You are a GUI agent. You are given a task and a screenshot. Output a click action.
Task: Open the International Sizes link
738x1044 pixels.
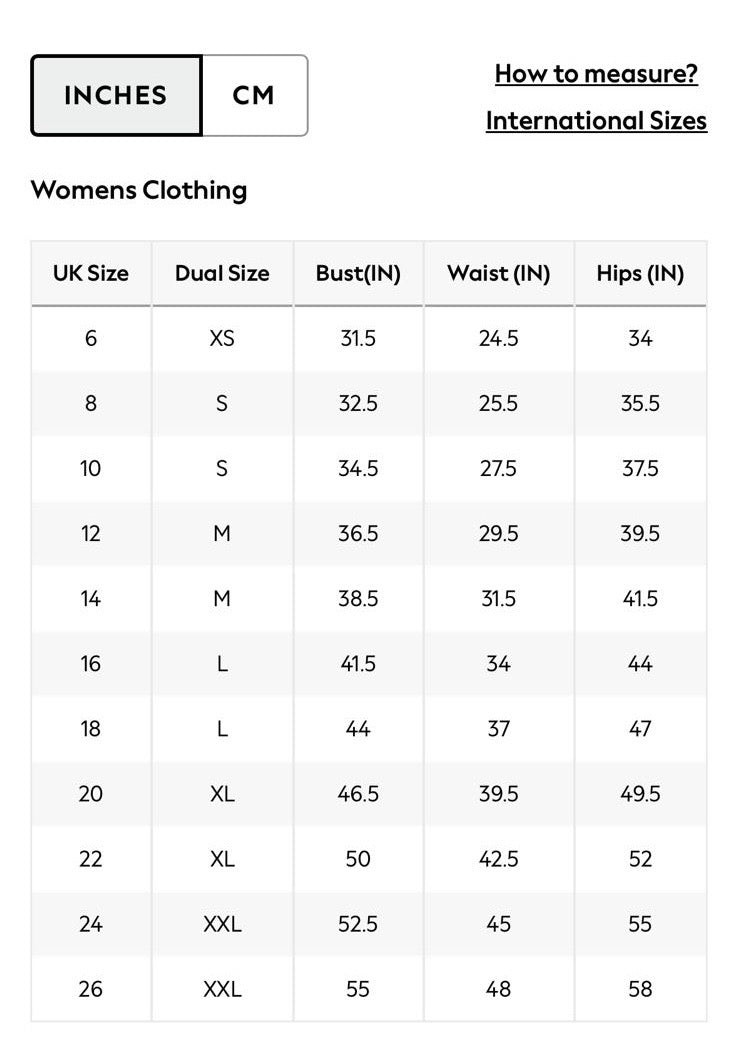596,121
